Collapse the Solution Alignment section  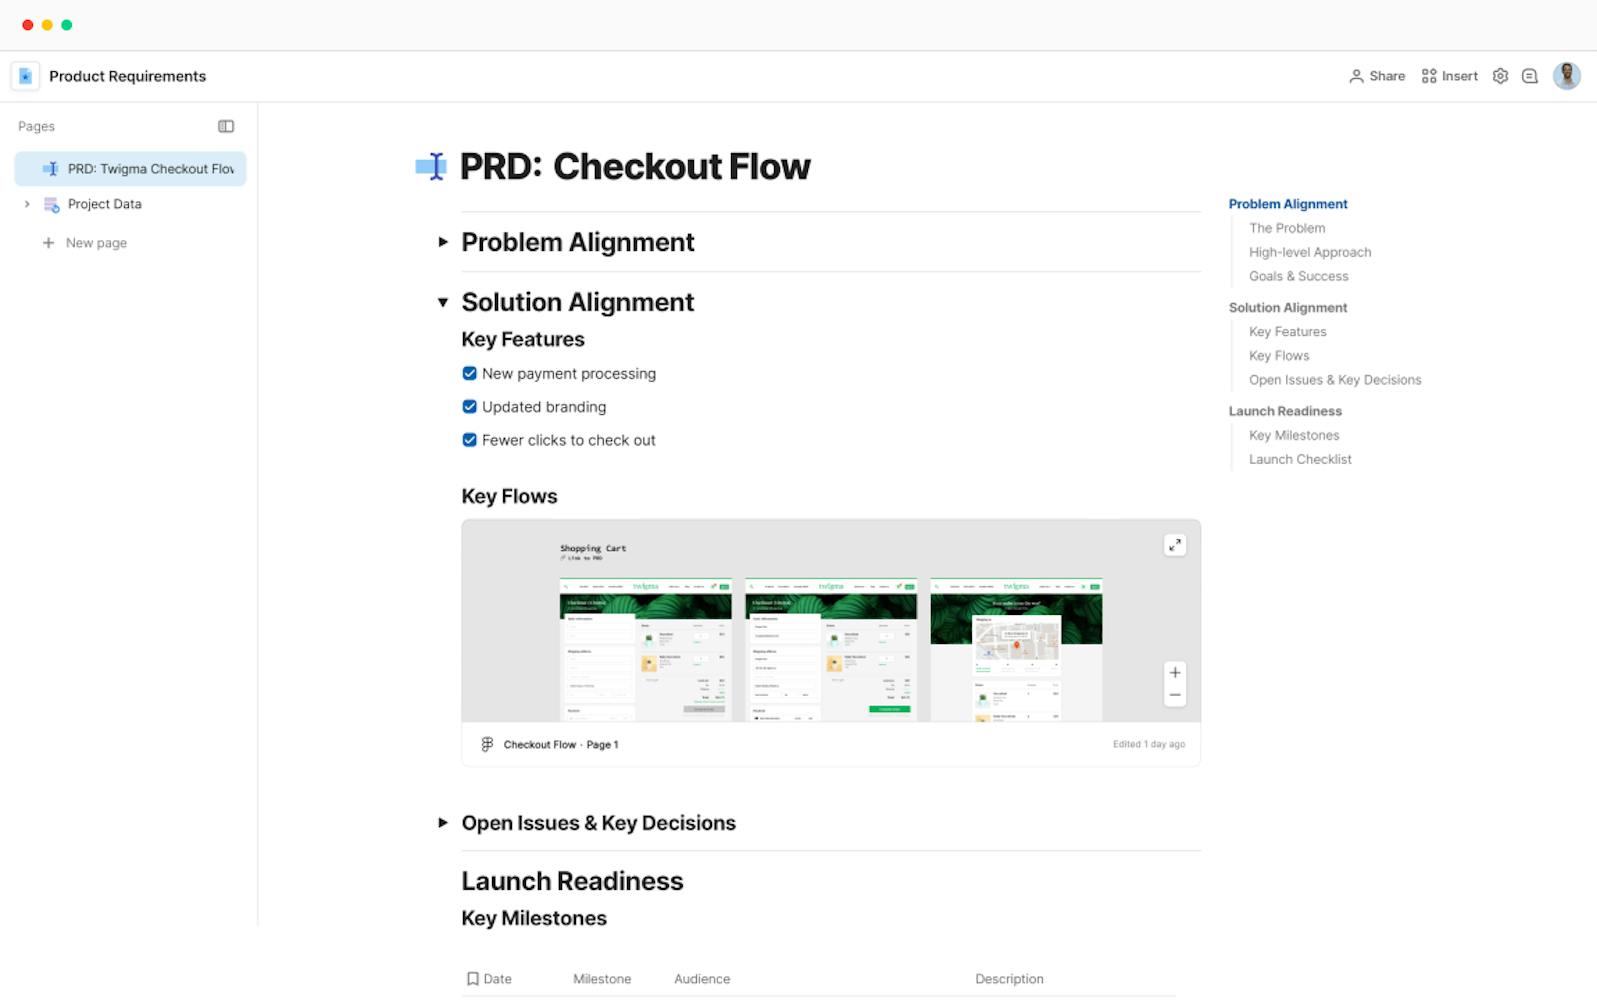click(x=443, y=302)
